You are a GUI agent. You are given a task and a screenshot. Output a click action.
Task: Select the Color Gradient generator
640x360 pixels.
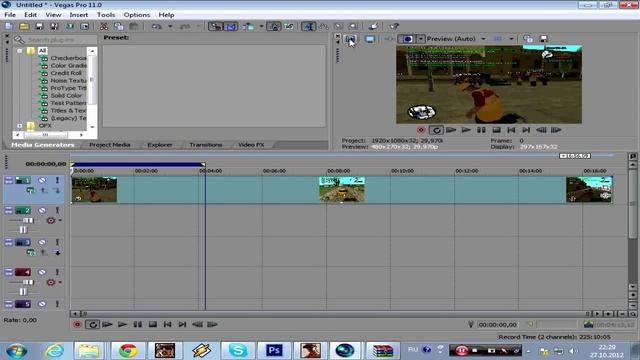click(x=68, y=66)
